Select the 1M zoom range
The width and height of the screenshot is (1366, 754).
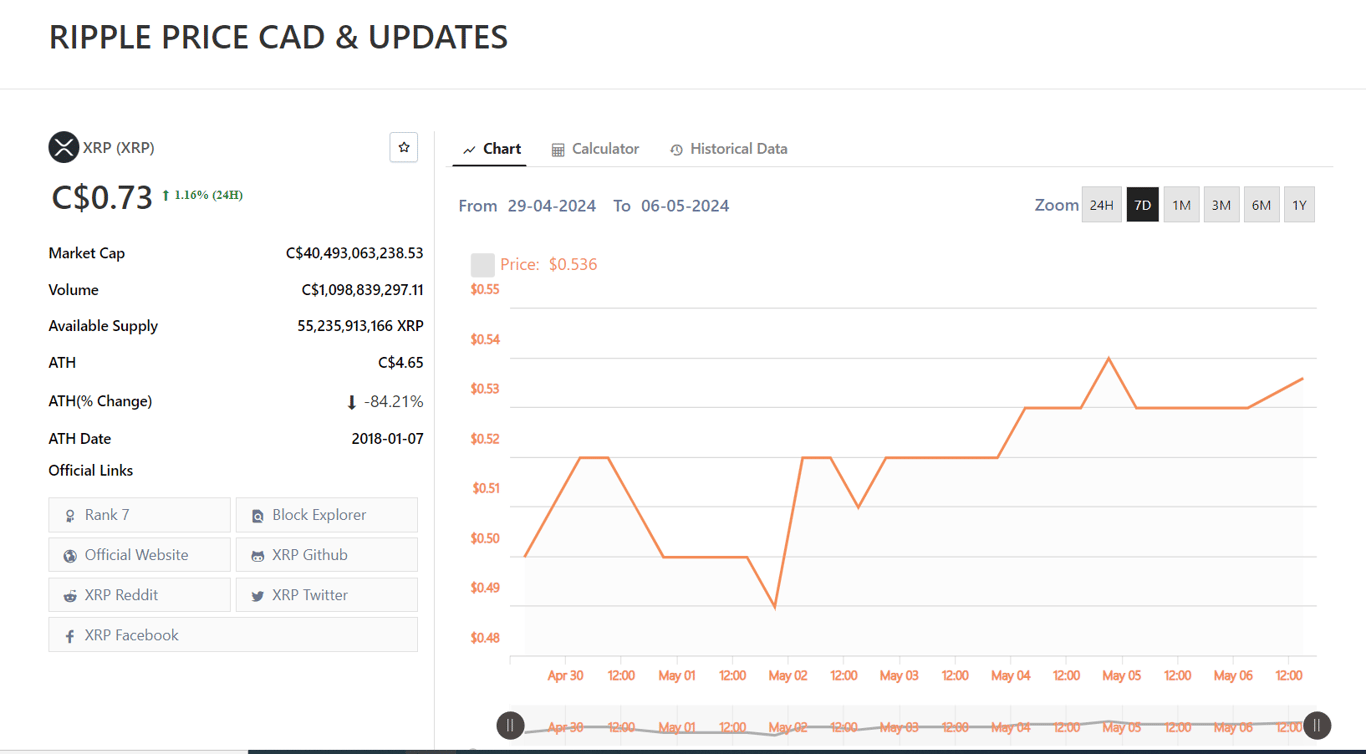[x=1181, y=205]
